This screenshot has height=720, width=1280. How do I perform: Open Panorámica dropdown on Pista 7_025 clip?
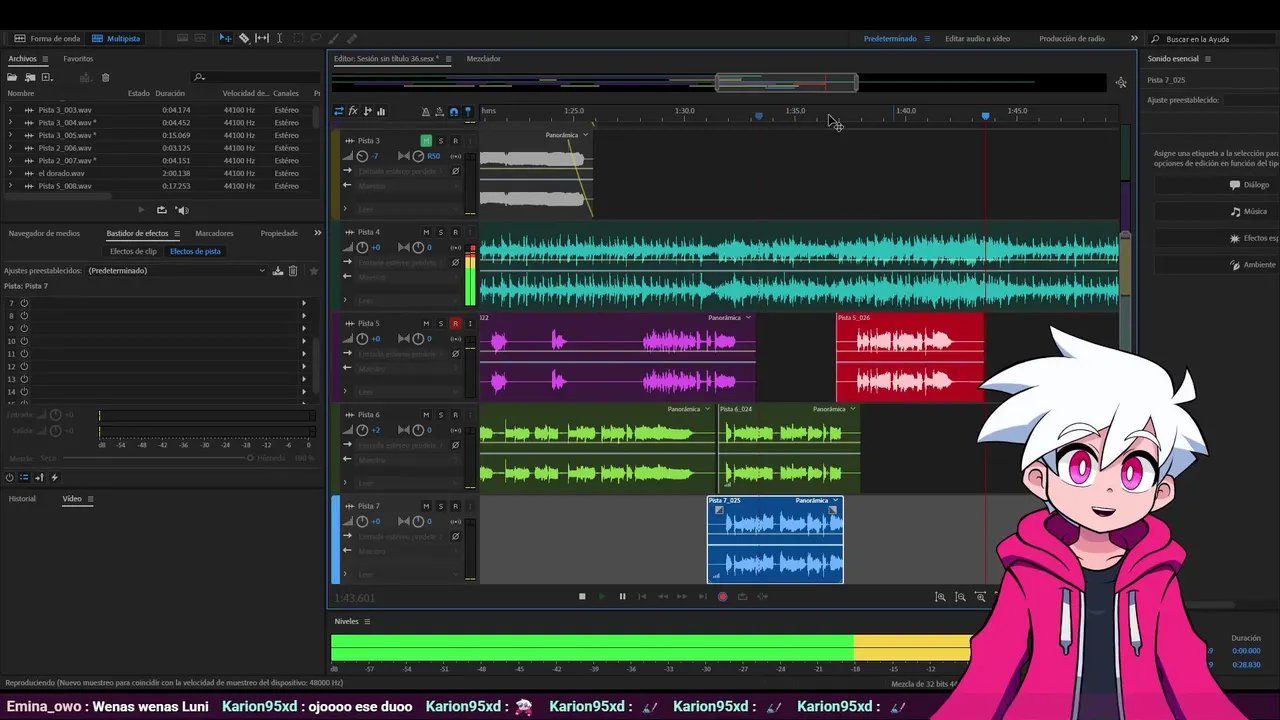(835, 500)
